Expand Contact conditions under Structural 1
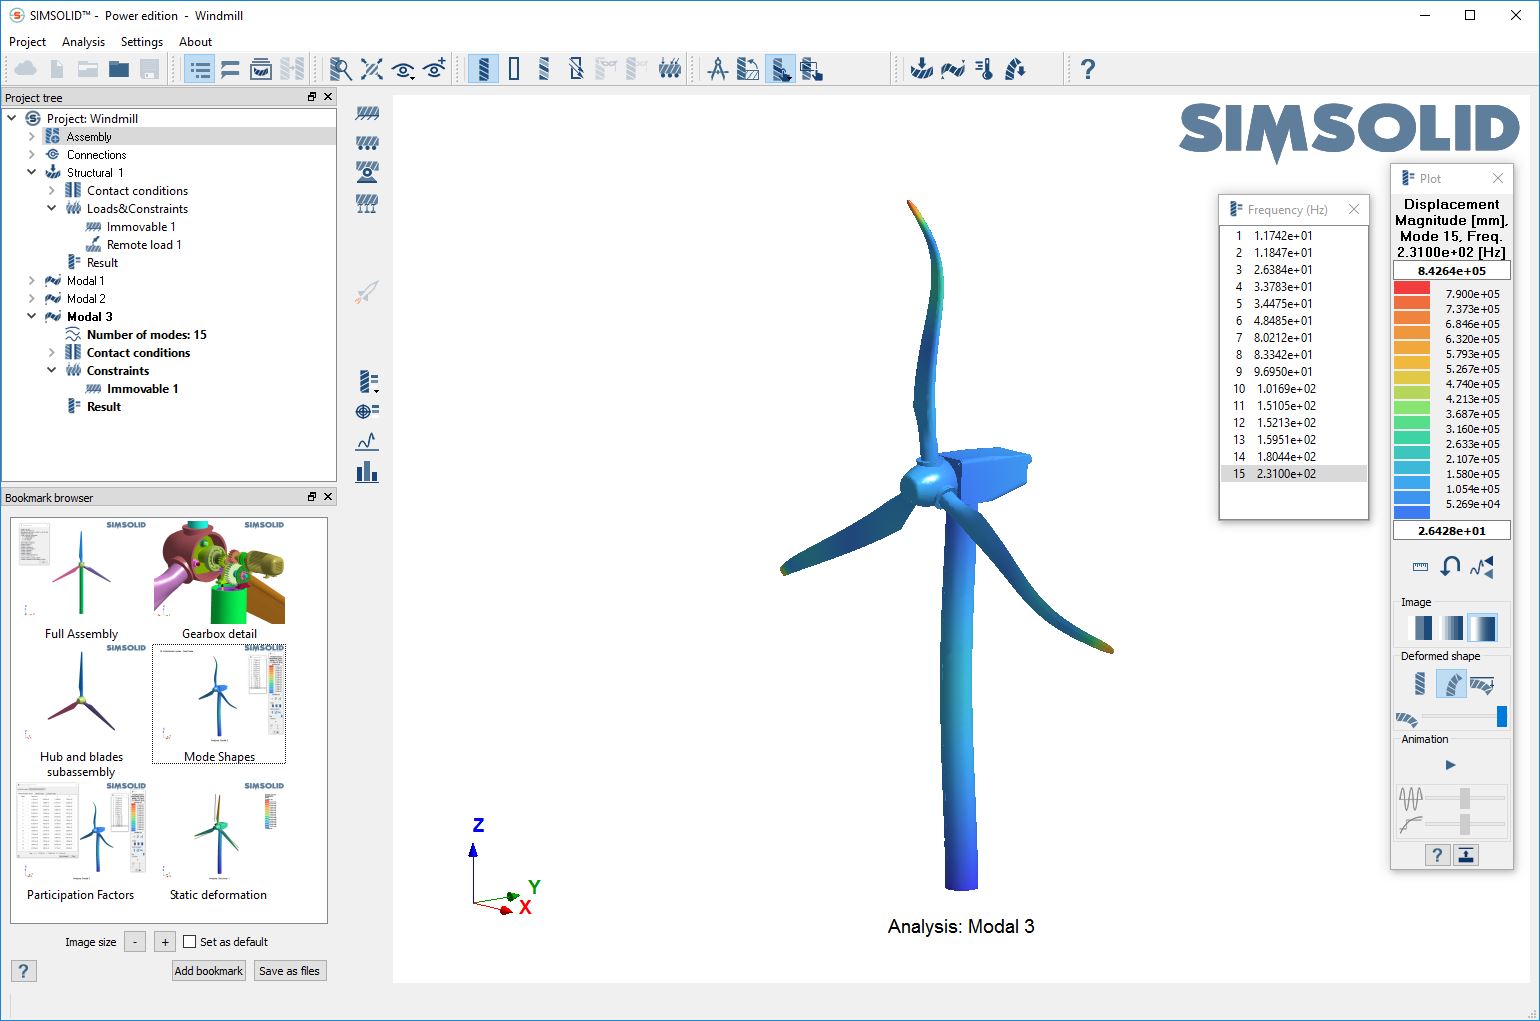This screenshot has height=1021, width=1540. [x=51, y=191]
